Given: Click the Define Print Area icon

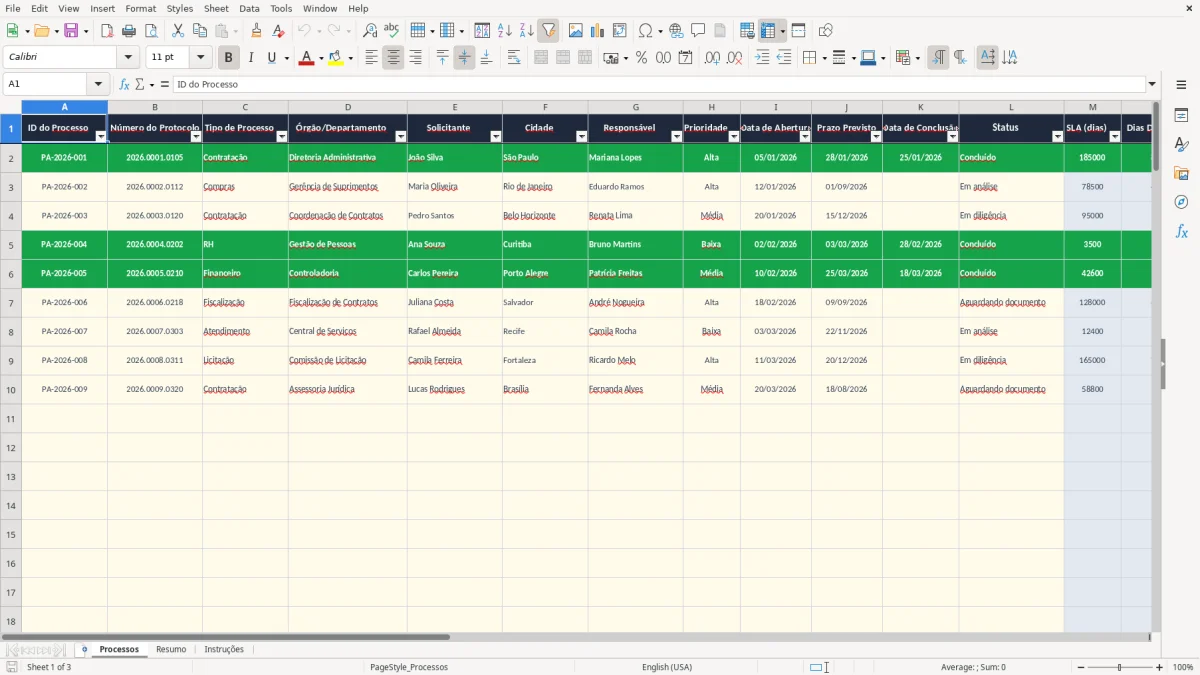Looking at the screenshot, I should tap(747, 31).
